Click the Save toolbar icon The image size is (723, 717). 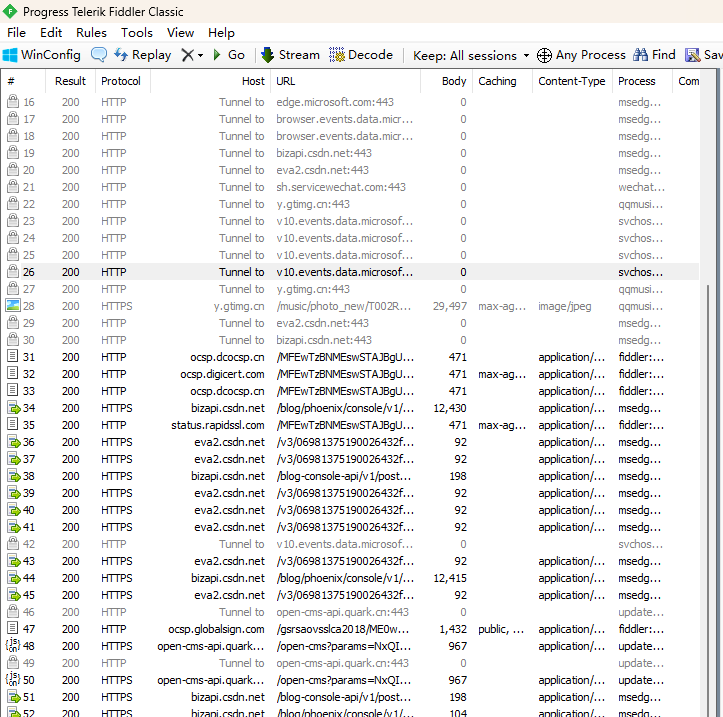coord(692,55)
